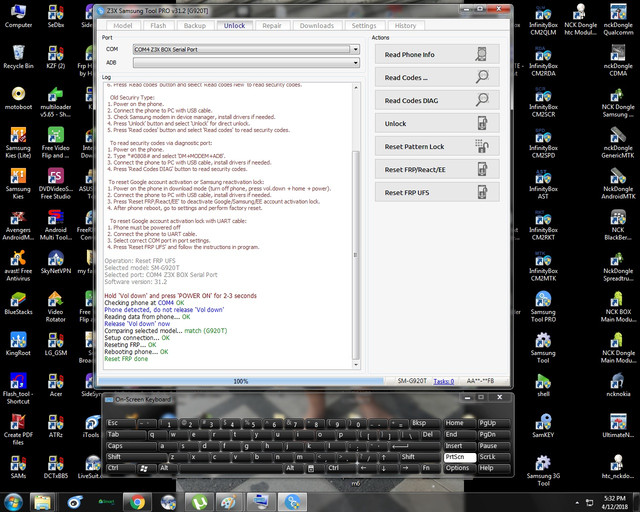Click the Read Phone Info button
Screen dimensions: 640x512
pos(437,54)
